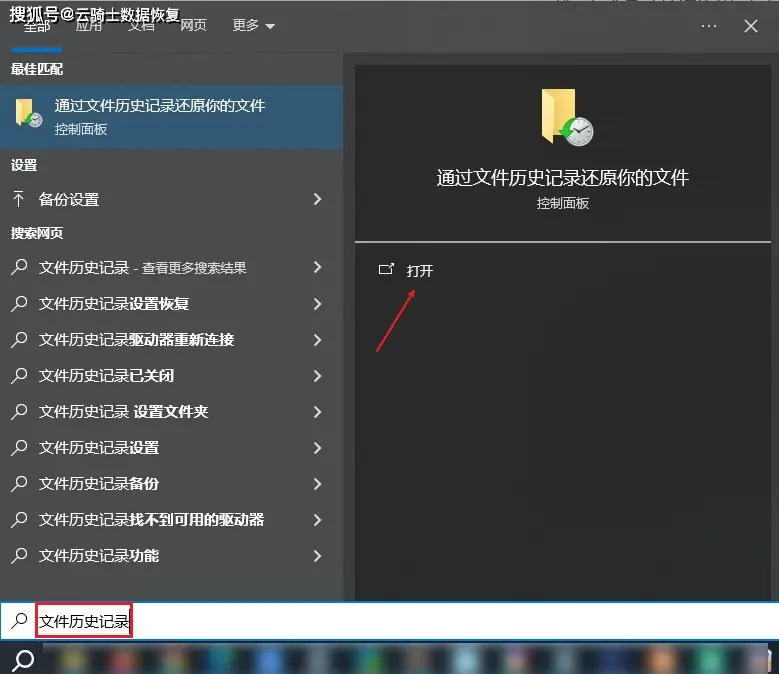Click 打开 to open the control panel item
Viewport: 779px width, 674px height.
420,271
